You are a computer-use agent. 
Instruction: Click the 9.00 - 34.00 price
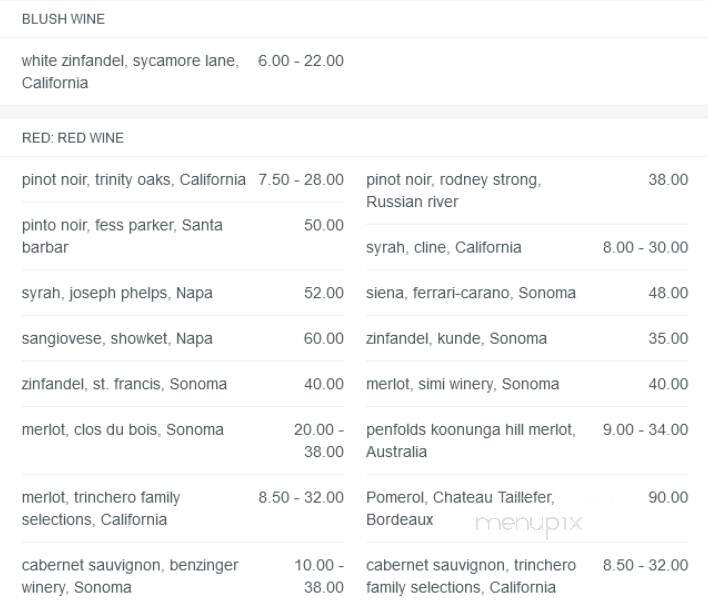coord(645,430)
